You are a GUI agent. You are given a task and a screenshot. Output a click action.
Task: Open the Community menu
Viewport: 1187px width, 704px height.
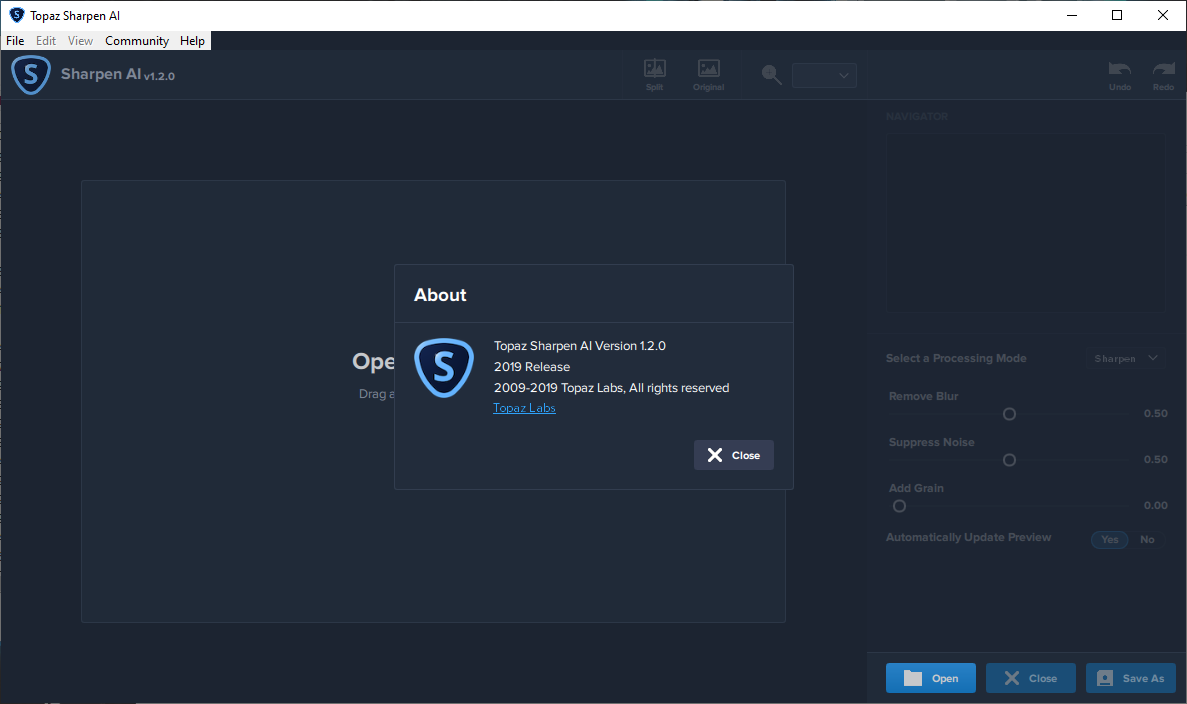[137, 41]
